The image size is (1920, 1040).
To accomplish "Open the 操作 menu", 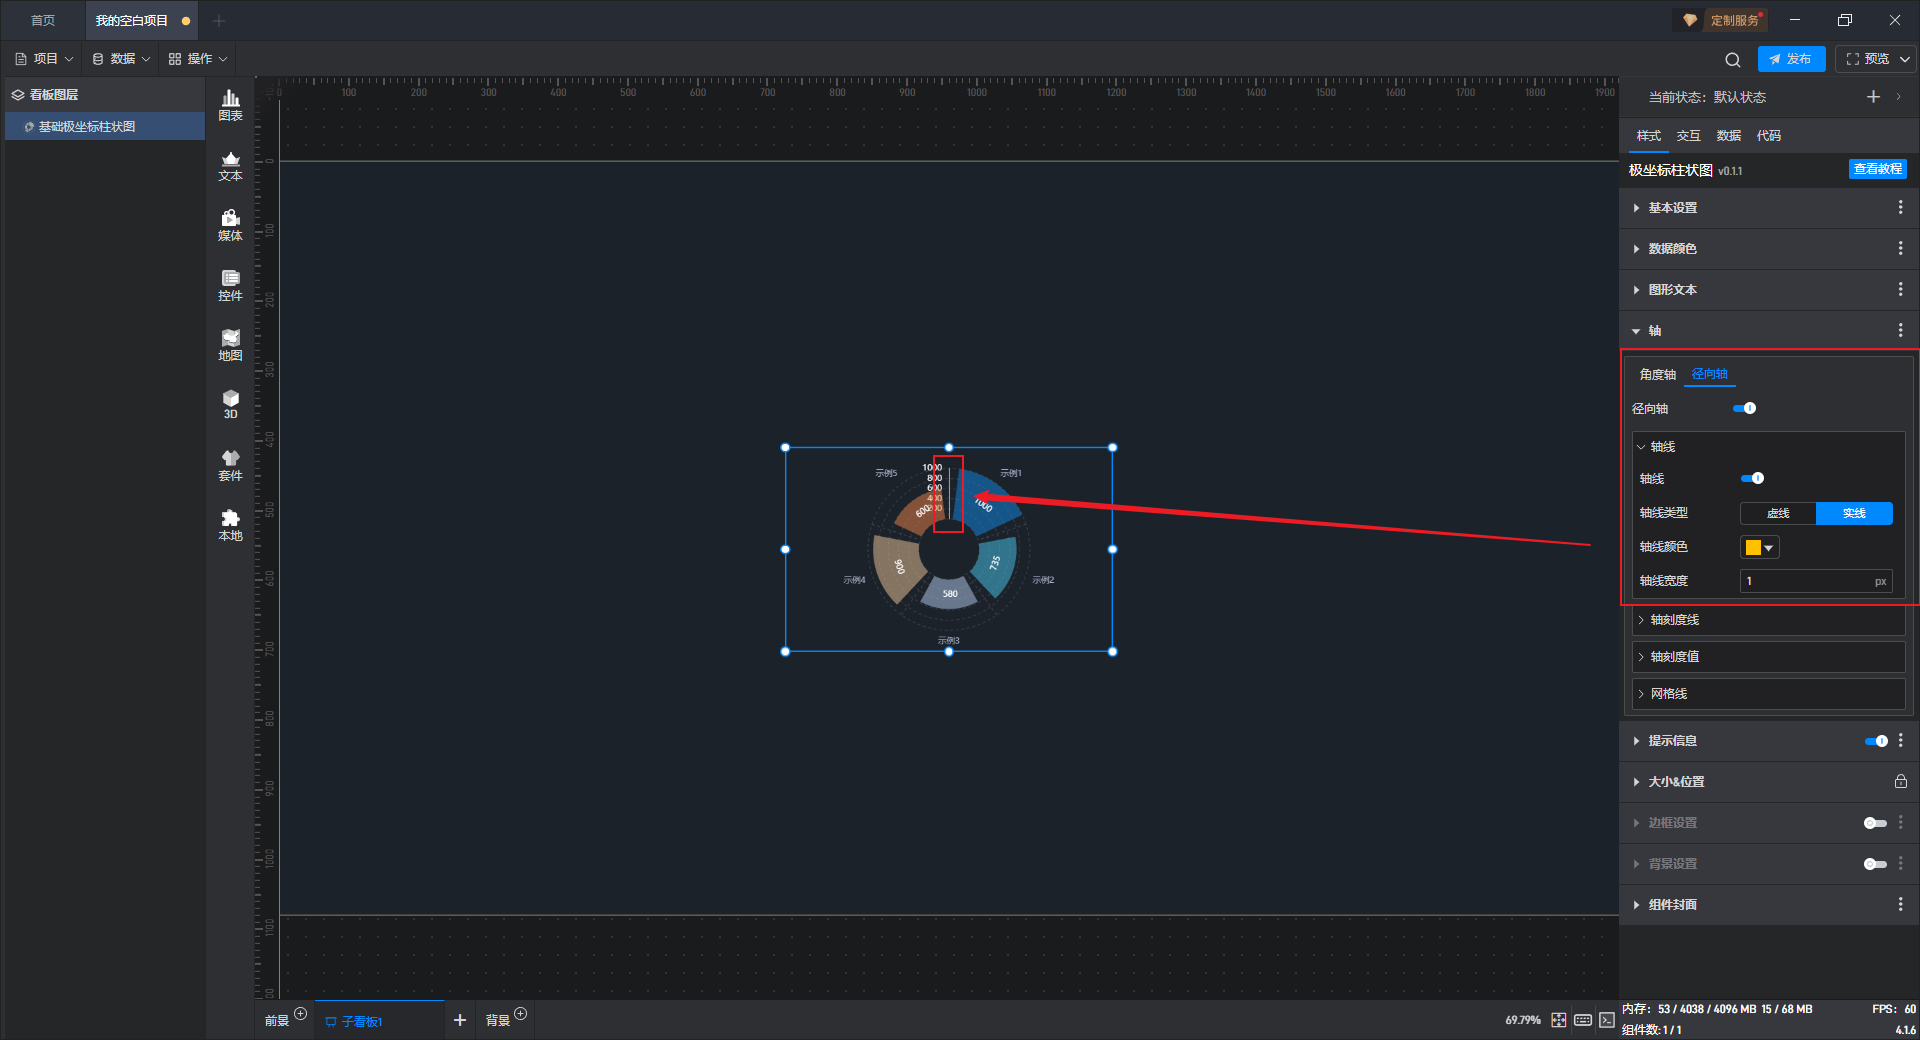I will pyautogui.click(x=198, y=59).
